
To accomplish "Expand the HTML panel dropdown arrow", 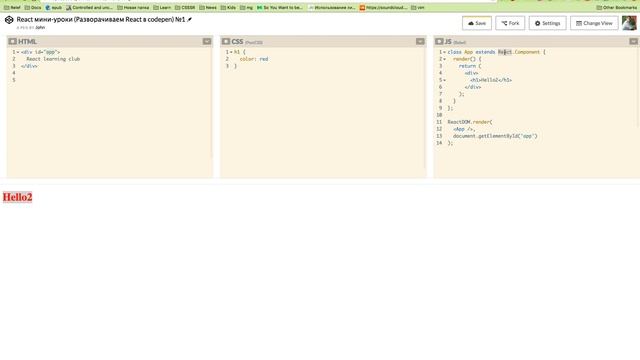I will 207,41.
